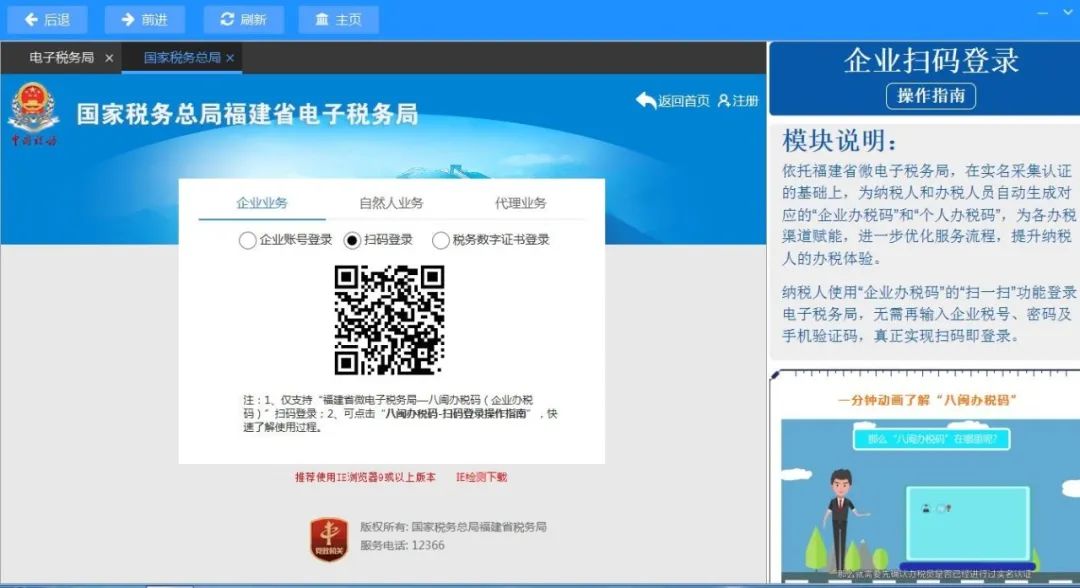The width and height of the screenshot is (1080, 588).
Task: Click 一分钟动画了解“八闽办税码” title
Action: [927, 400]
